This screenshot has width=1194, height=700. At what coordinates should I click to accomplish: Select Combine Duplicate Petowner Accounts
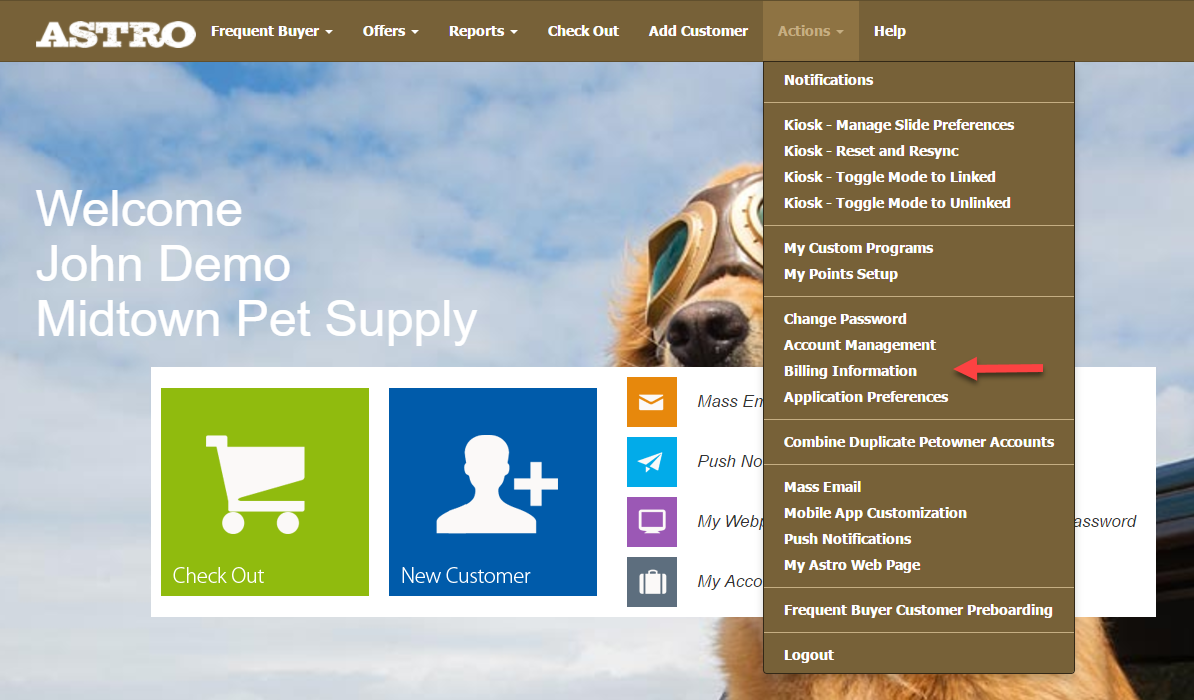pyautogui.click(x=918, y=442)
